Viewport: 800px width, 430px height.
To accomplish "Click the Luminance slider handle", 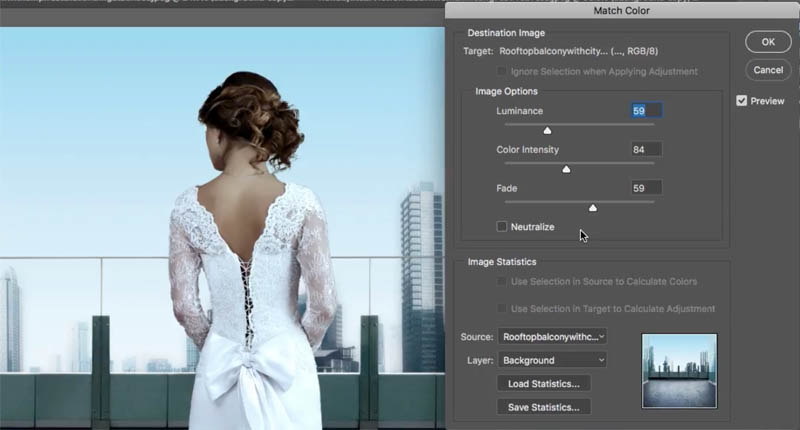I will (x=547, y=131).
